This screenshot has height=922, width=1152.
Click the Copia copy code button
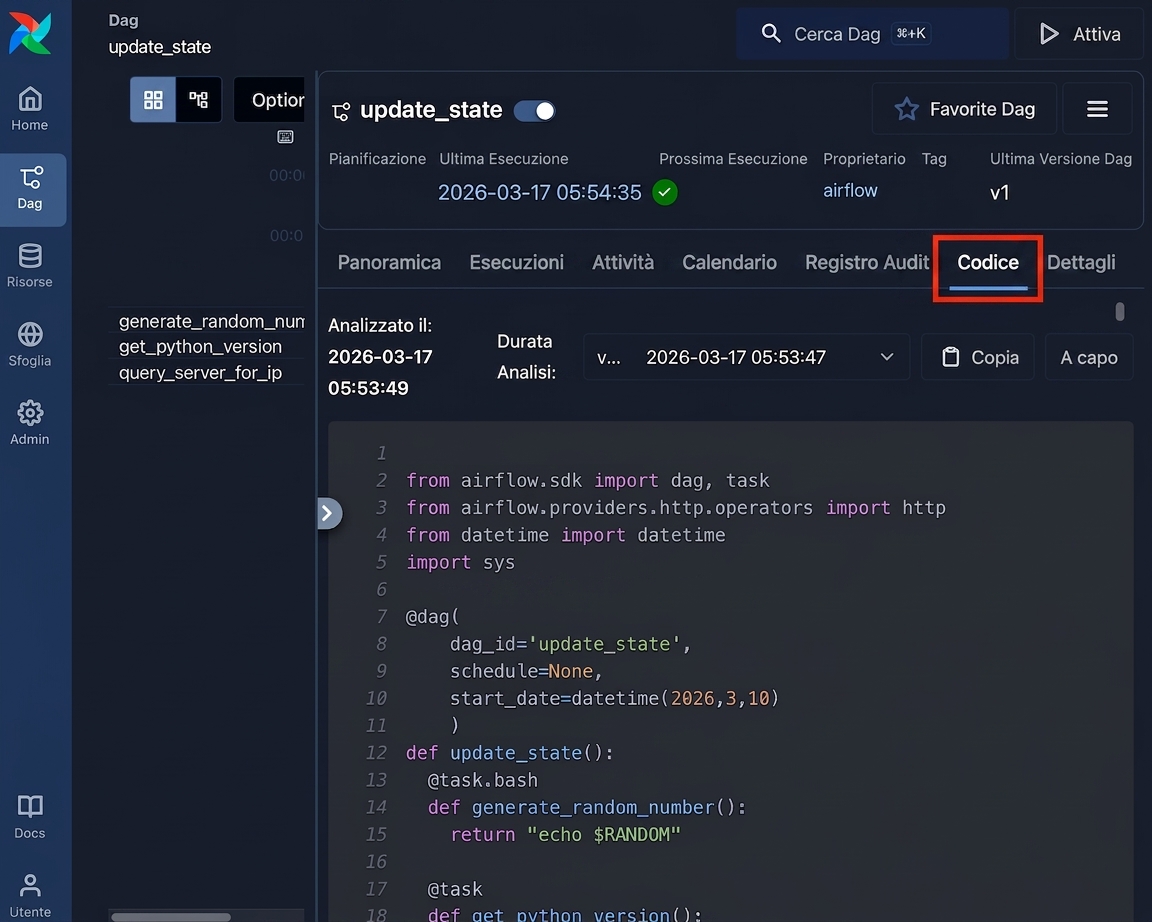click(979, 357)
